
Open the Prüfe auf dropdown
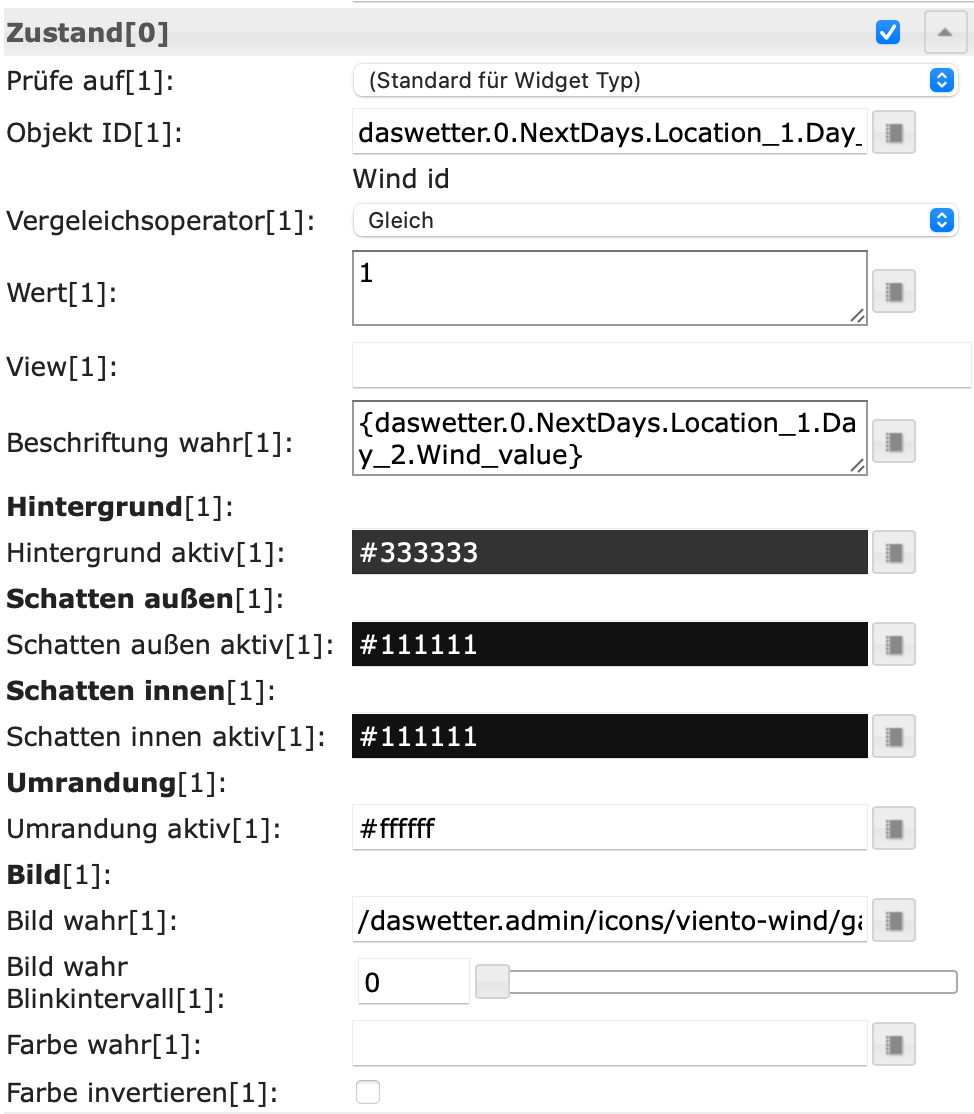pyautogui.click(x=655, y=81)
